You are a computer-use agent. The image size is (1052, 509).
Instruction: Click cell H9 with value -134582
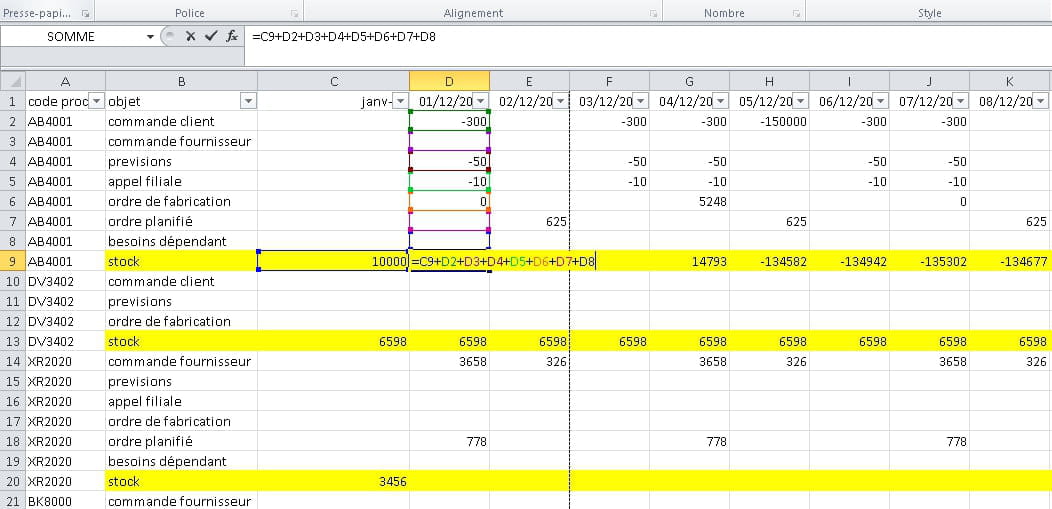[770, 262]
